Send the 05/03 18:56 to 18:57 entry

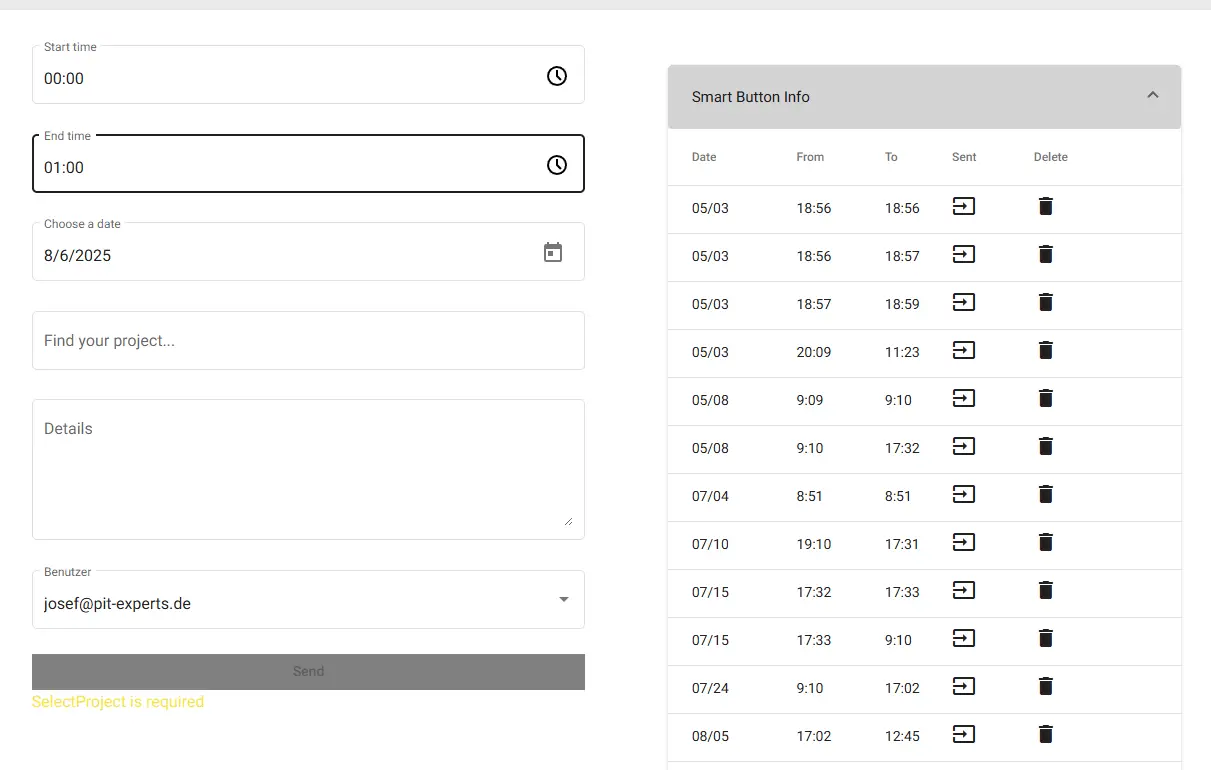(963, 255)
